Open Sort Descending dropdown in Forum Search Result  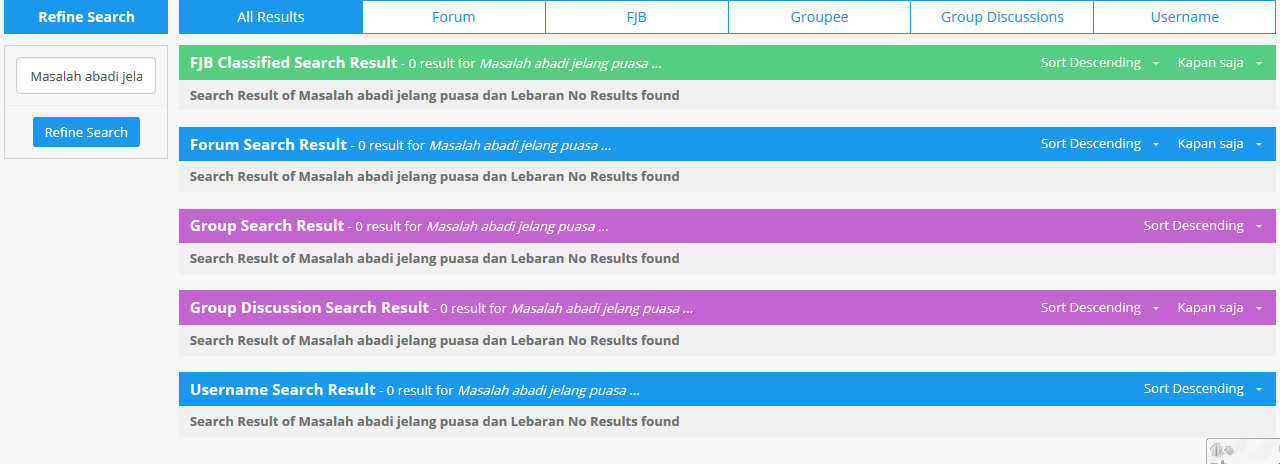pos(1100,144)
